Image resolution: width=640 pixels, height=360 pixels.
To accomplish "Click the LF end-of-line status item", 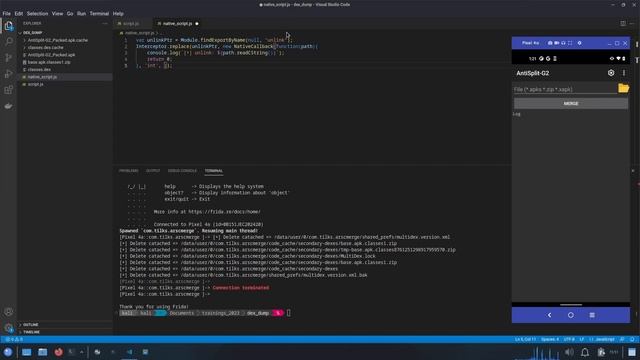I will coord(582,339).
